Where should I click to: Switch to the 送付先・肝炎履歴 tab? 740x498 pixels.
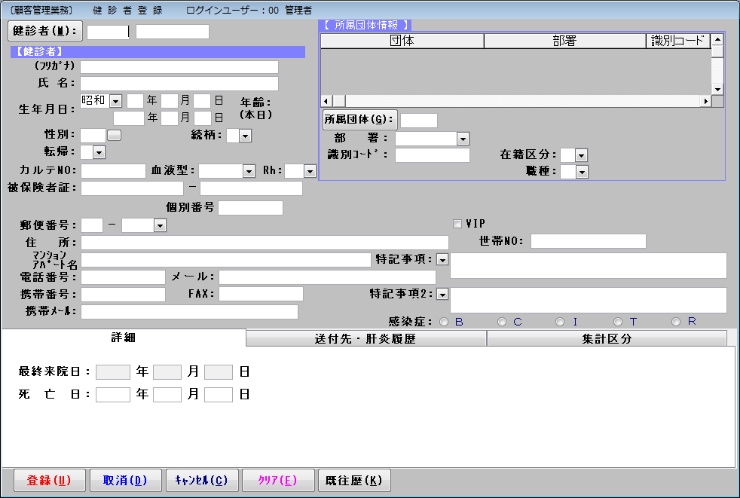pyautogui.click(x=365, y=339)
